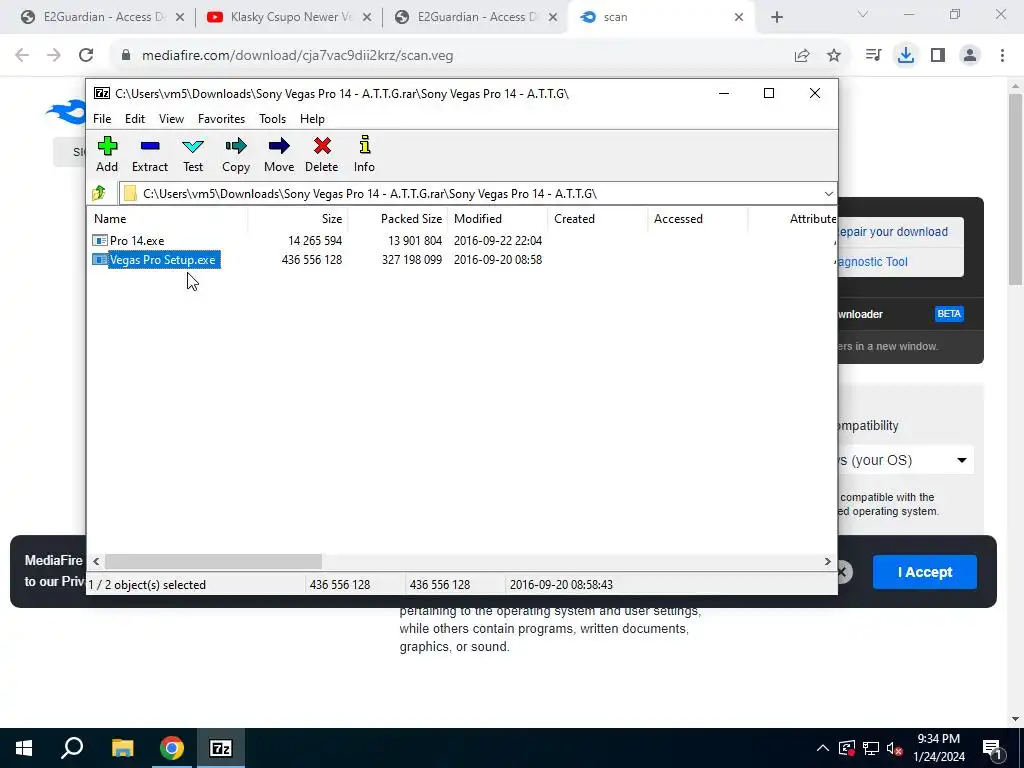This screenshot has width=1024, height=768.
Task: Click I Accept on MediaFire cookie banner
Action: point(925,572)
